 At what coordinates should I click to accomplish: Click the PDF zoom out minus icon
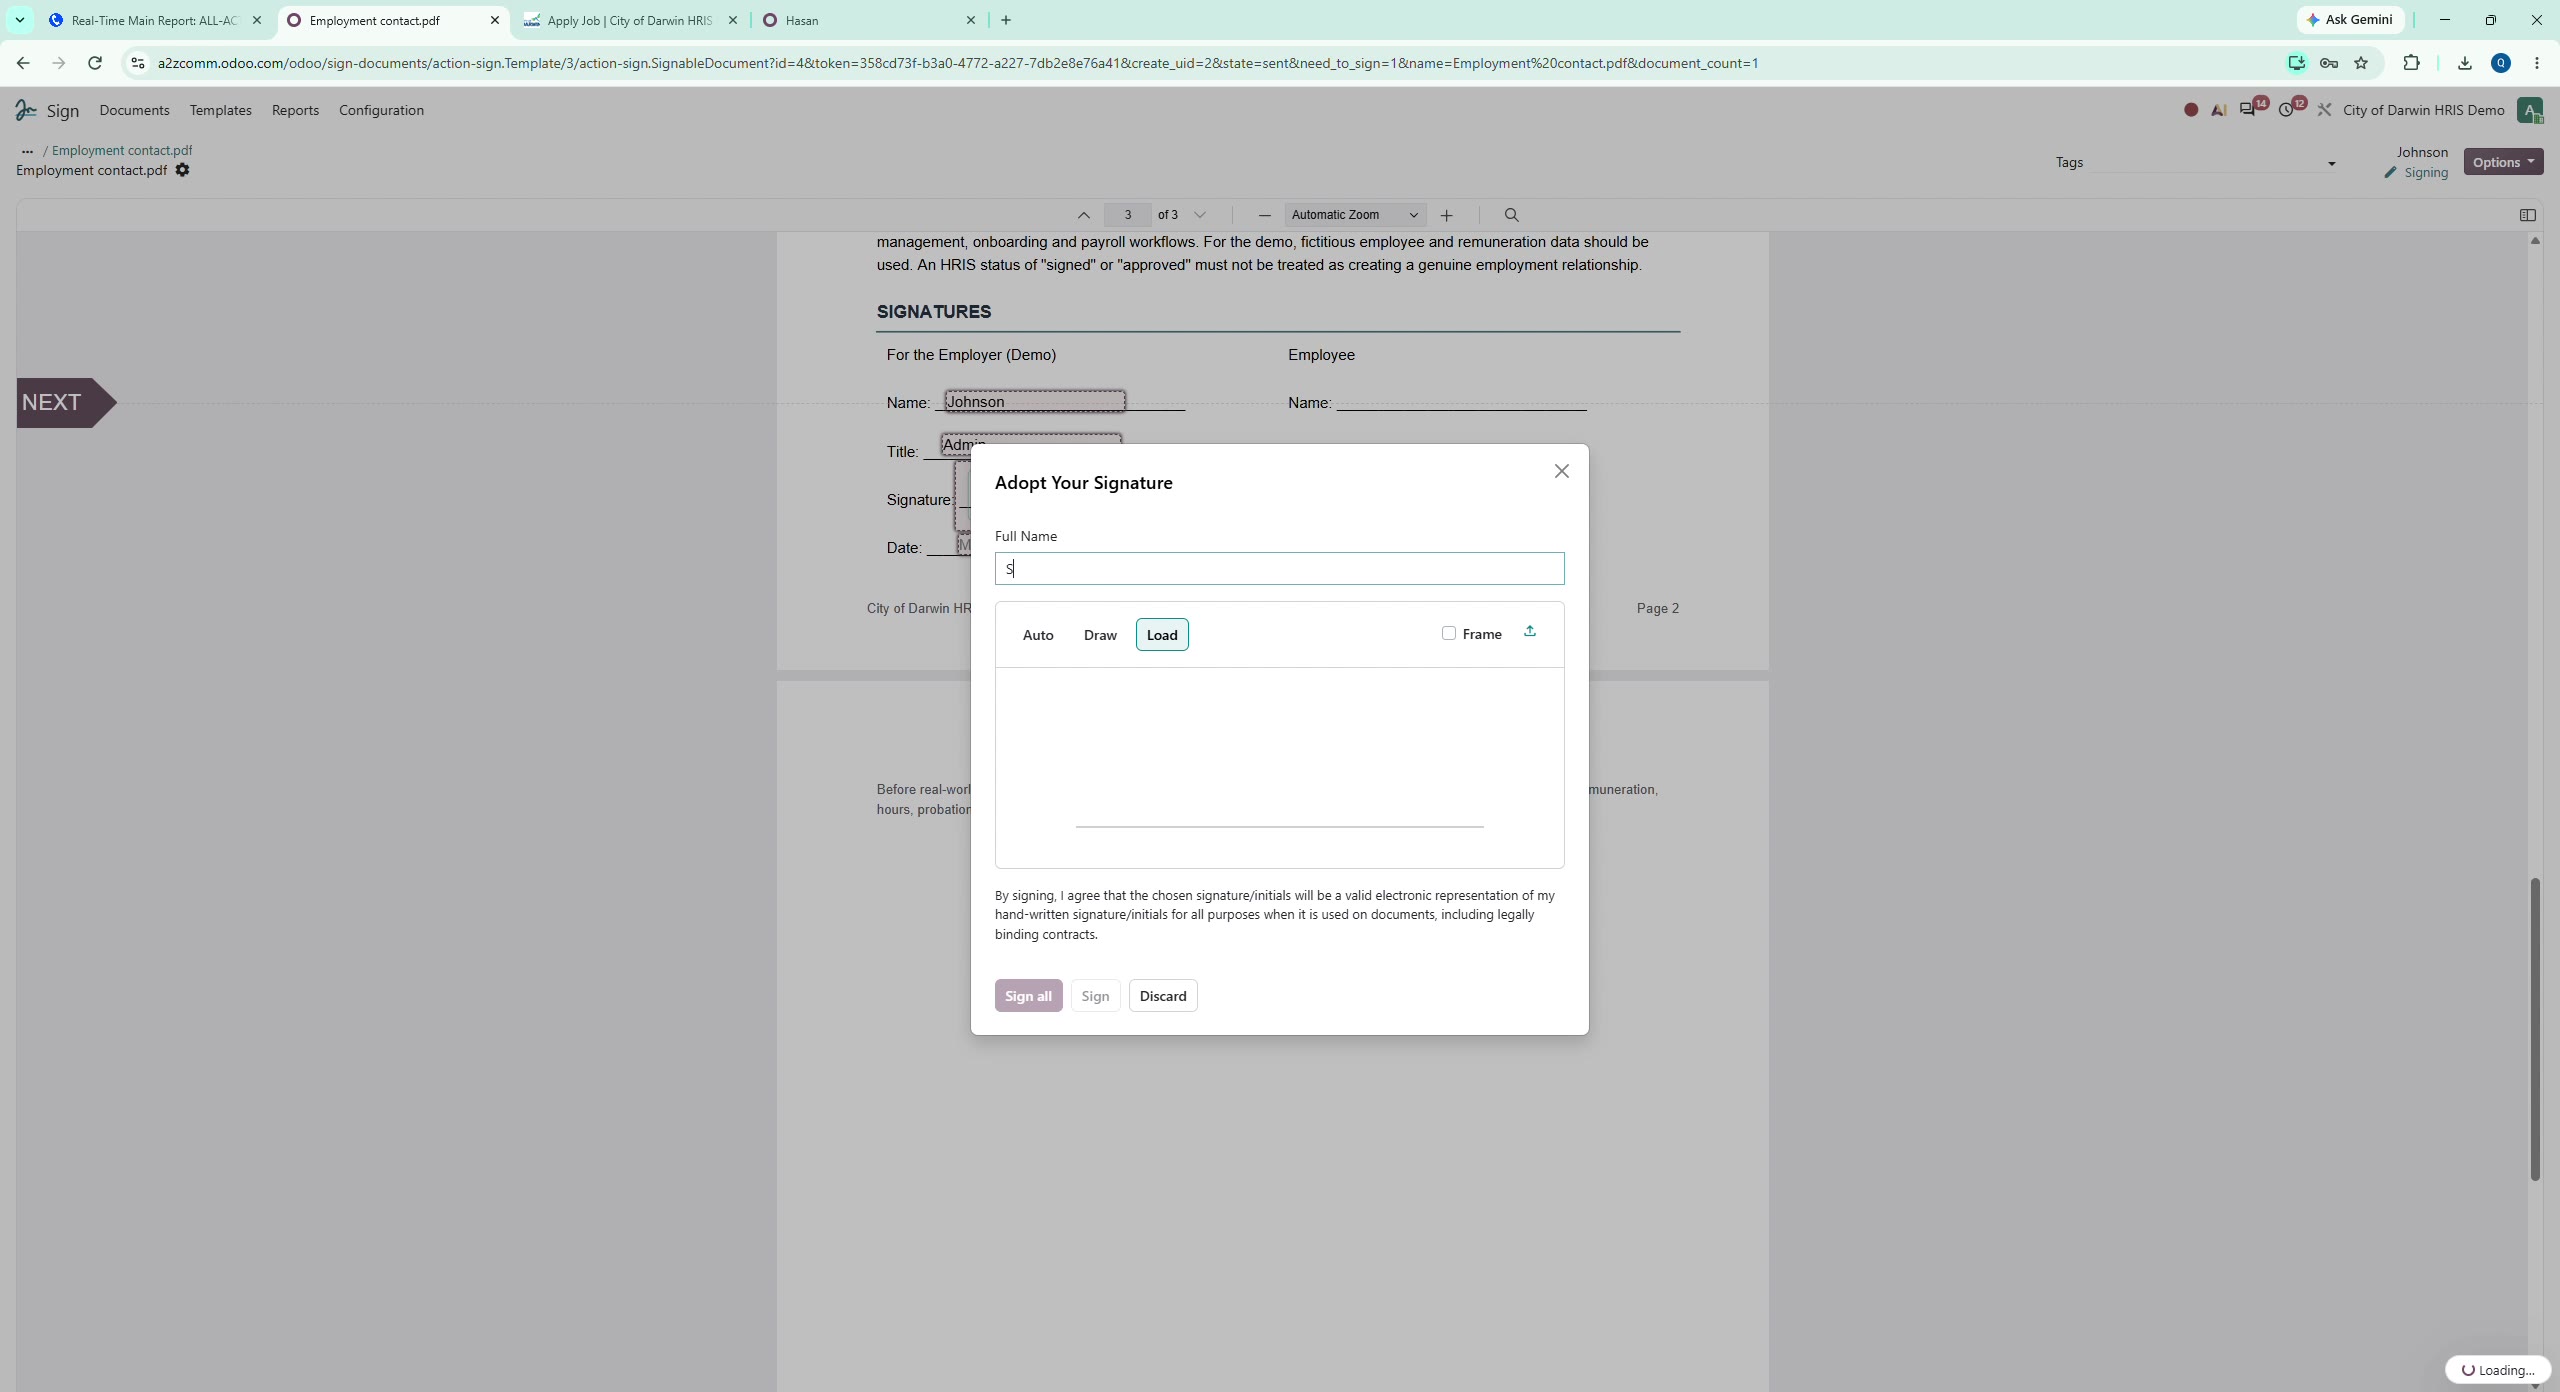(x=1264, y=215)
